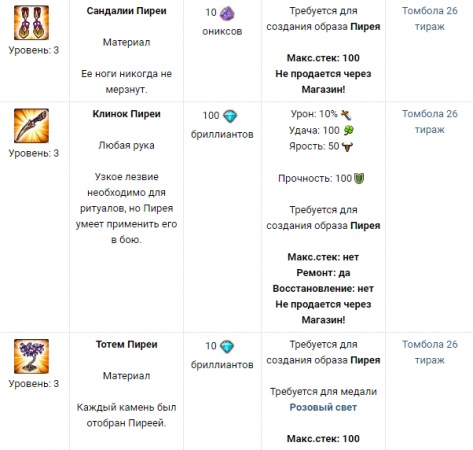Click the green shield durability icon

point(359,178)
